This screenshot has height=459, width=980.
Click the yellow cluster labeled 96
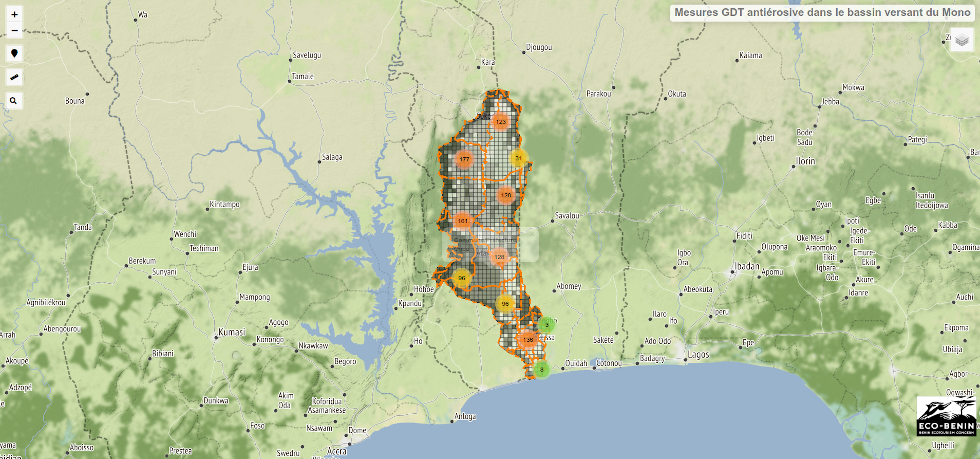coord(461,278)
